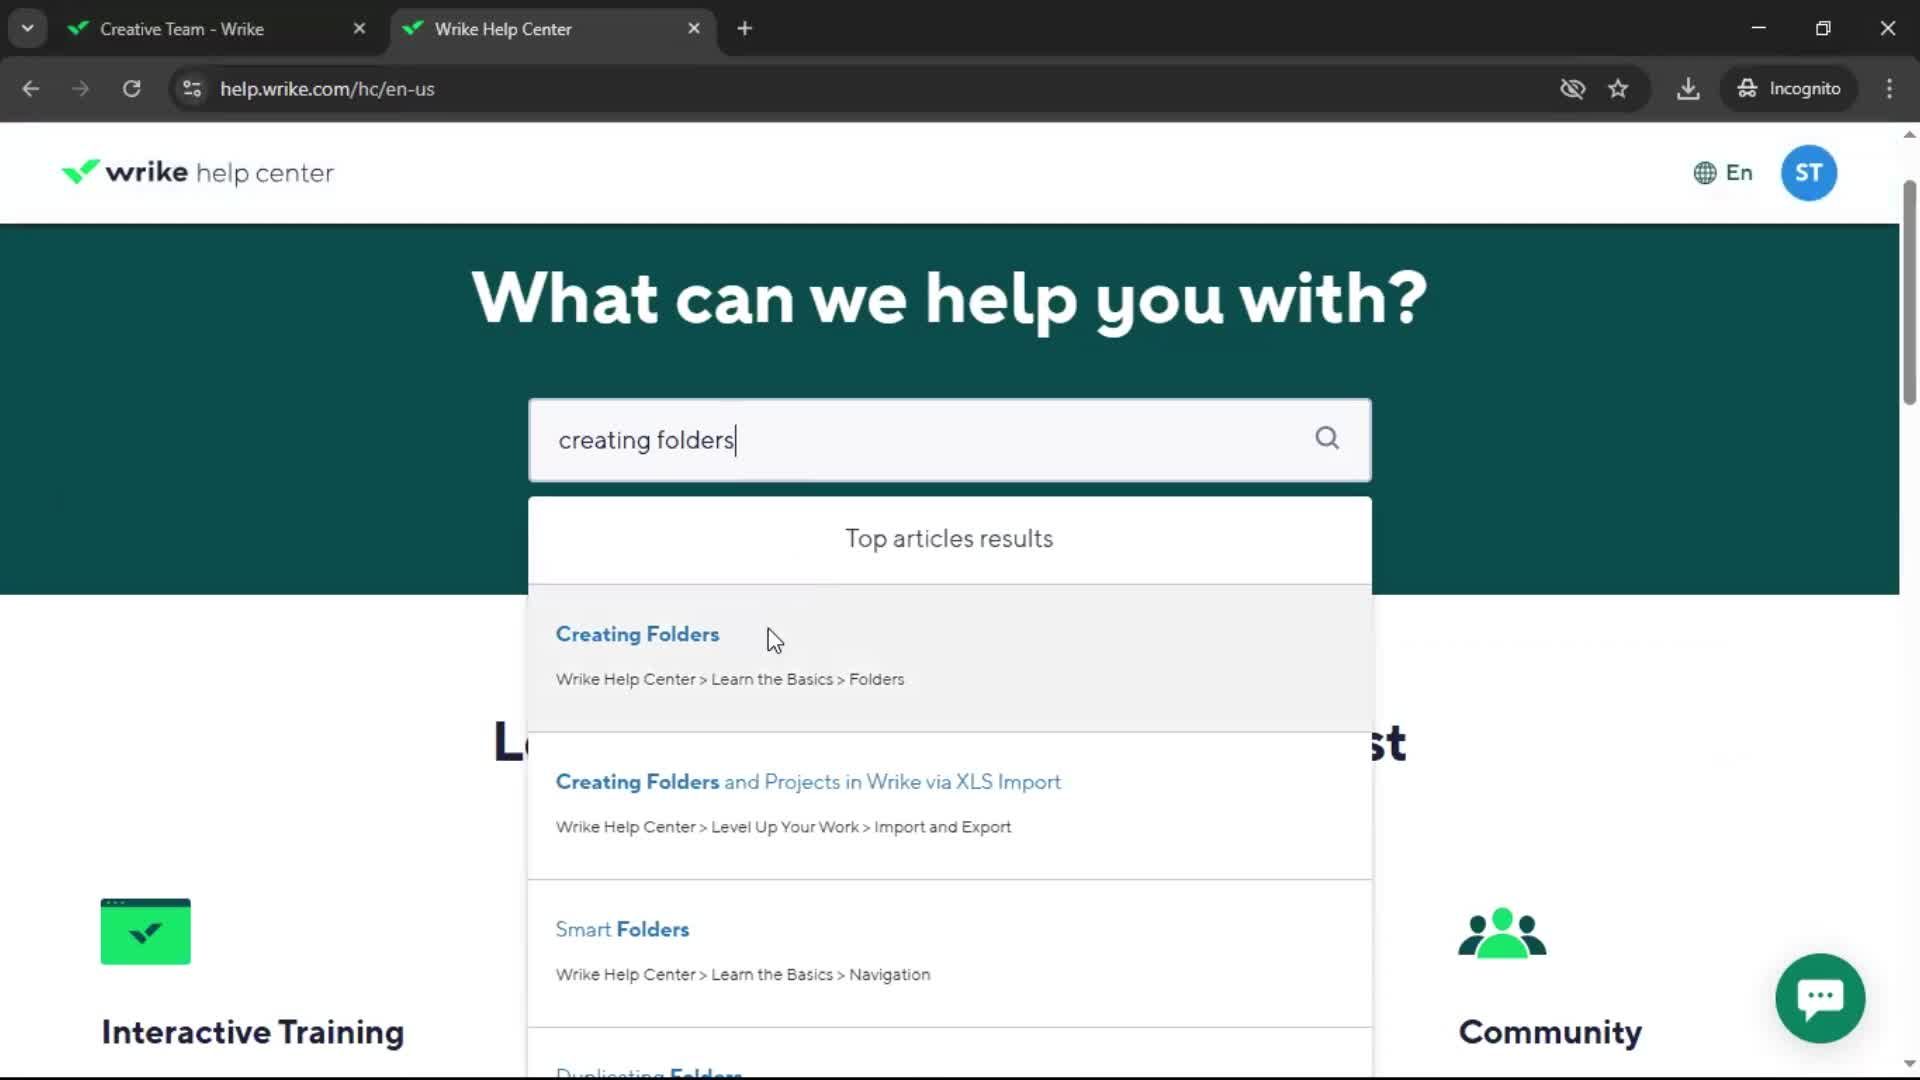
Task: Minimize the browser window
Action: click(x=1758, y=28)
